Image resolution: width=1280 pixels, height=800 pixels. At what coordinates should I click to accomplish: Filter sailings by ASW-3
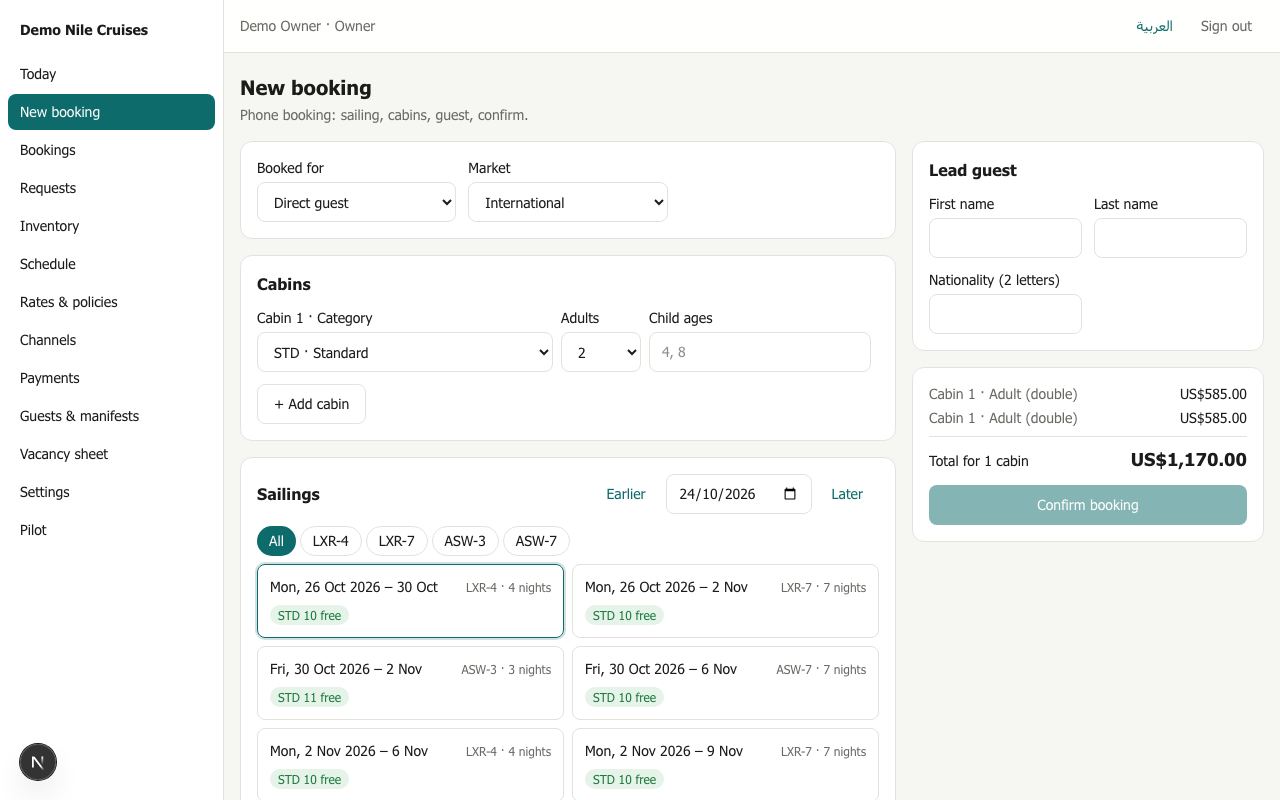(465, 541)
